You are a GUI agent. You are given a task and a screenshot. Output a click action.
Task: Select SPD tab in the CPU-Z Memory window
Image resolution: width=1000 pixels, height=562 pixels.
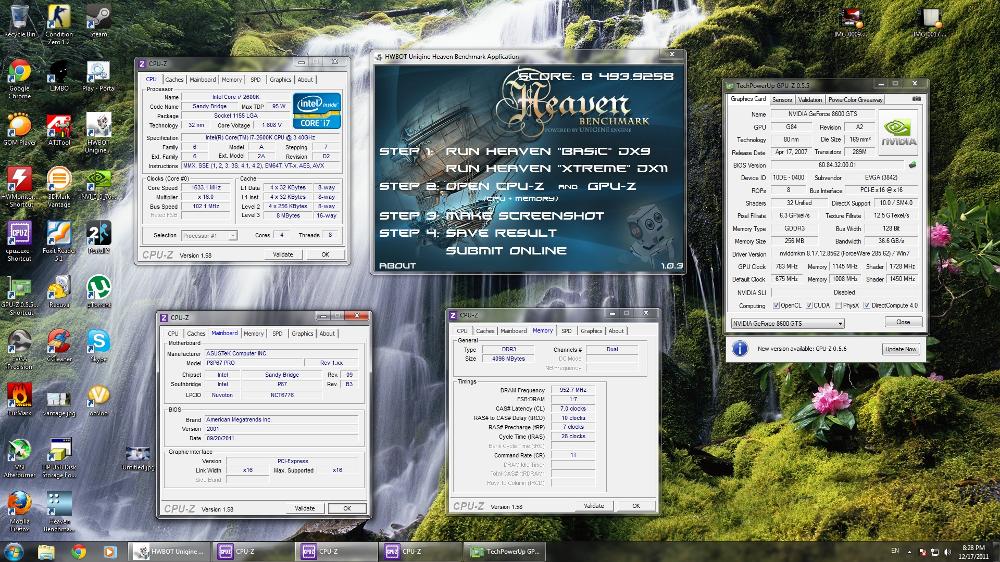pos(566,330)
